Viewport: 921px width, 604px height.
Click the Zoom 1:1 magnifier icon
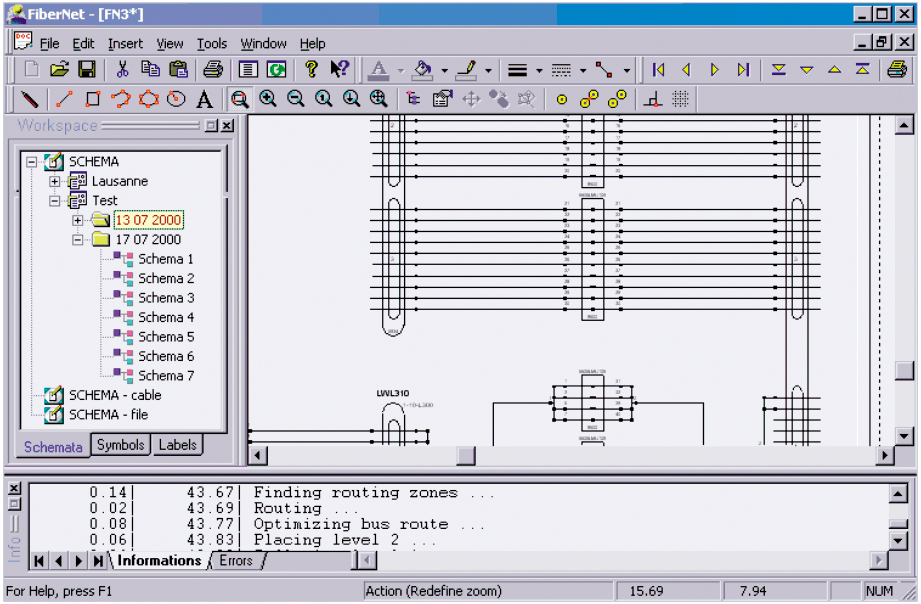click(x=324, y=99)
